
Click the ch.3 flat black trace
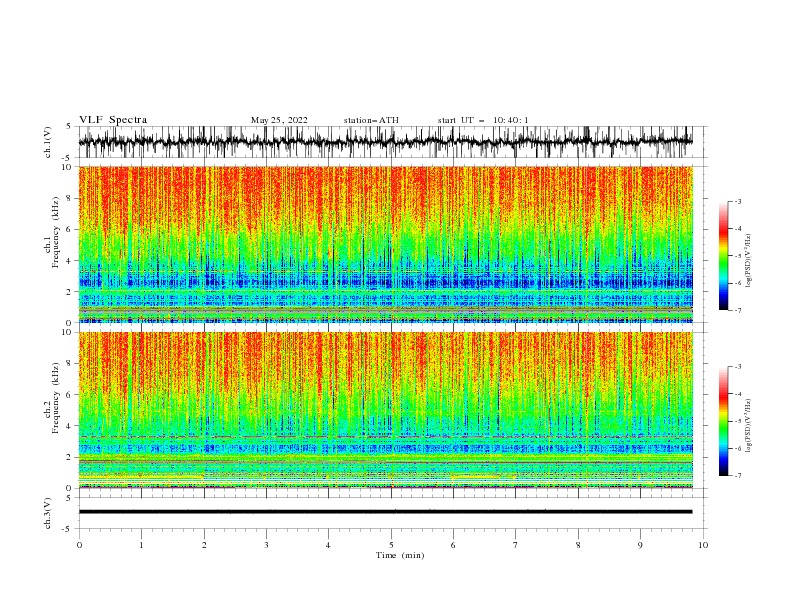pyautogui.click(x=385, y=512)
